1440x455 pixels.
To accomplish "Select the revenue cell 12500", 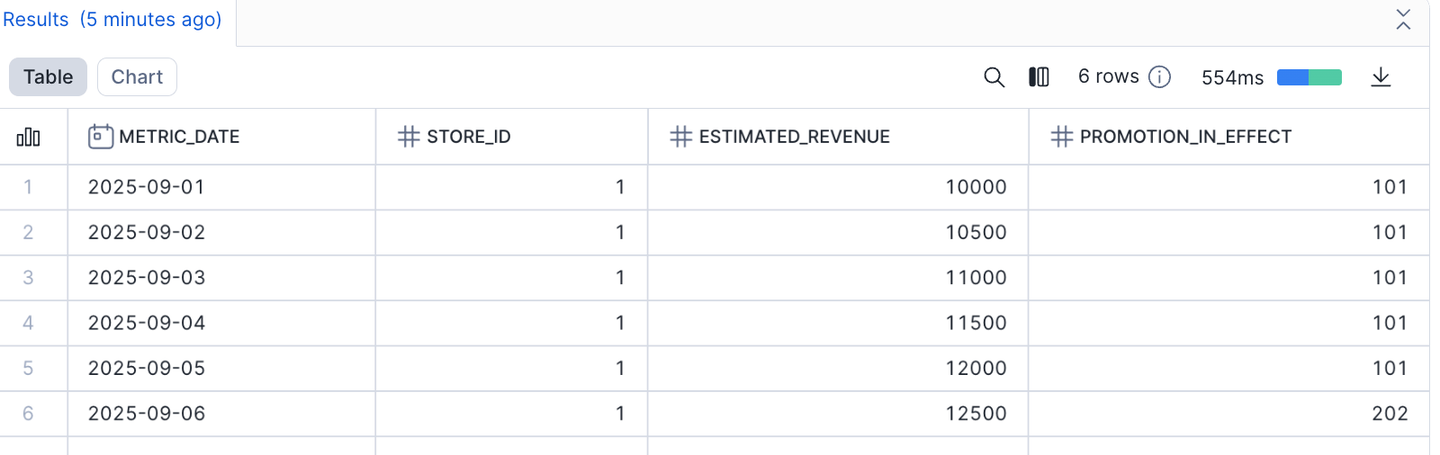I will [x=838, y=413].
